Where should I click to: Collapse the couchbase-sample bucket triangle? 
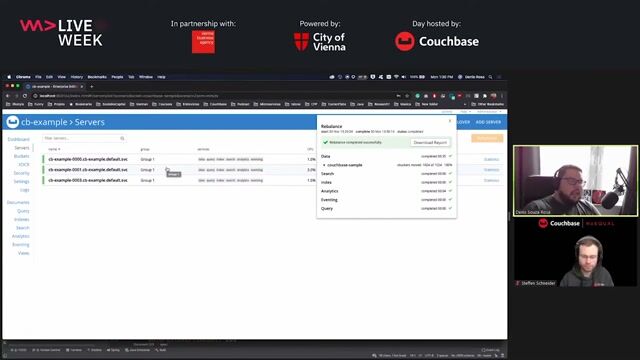324,165
